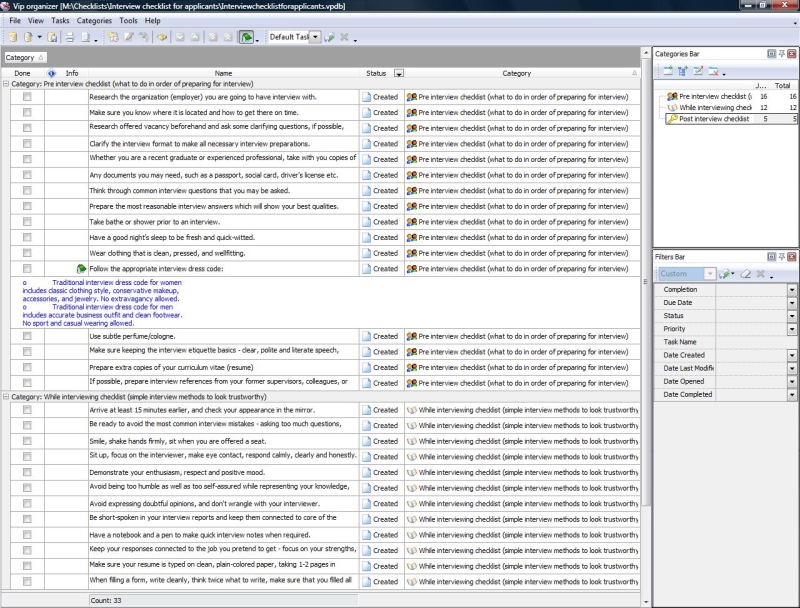Viewport: 800px width, 608px height.
Task: Collapse the Pre interview checklist category group
Action: point(5,85)
